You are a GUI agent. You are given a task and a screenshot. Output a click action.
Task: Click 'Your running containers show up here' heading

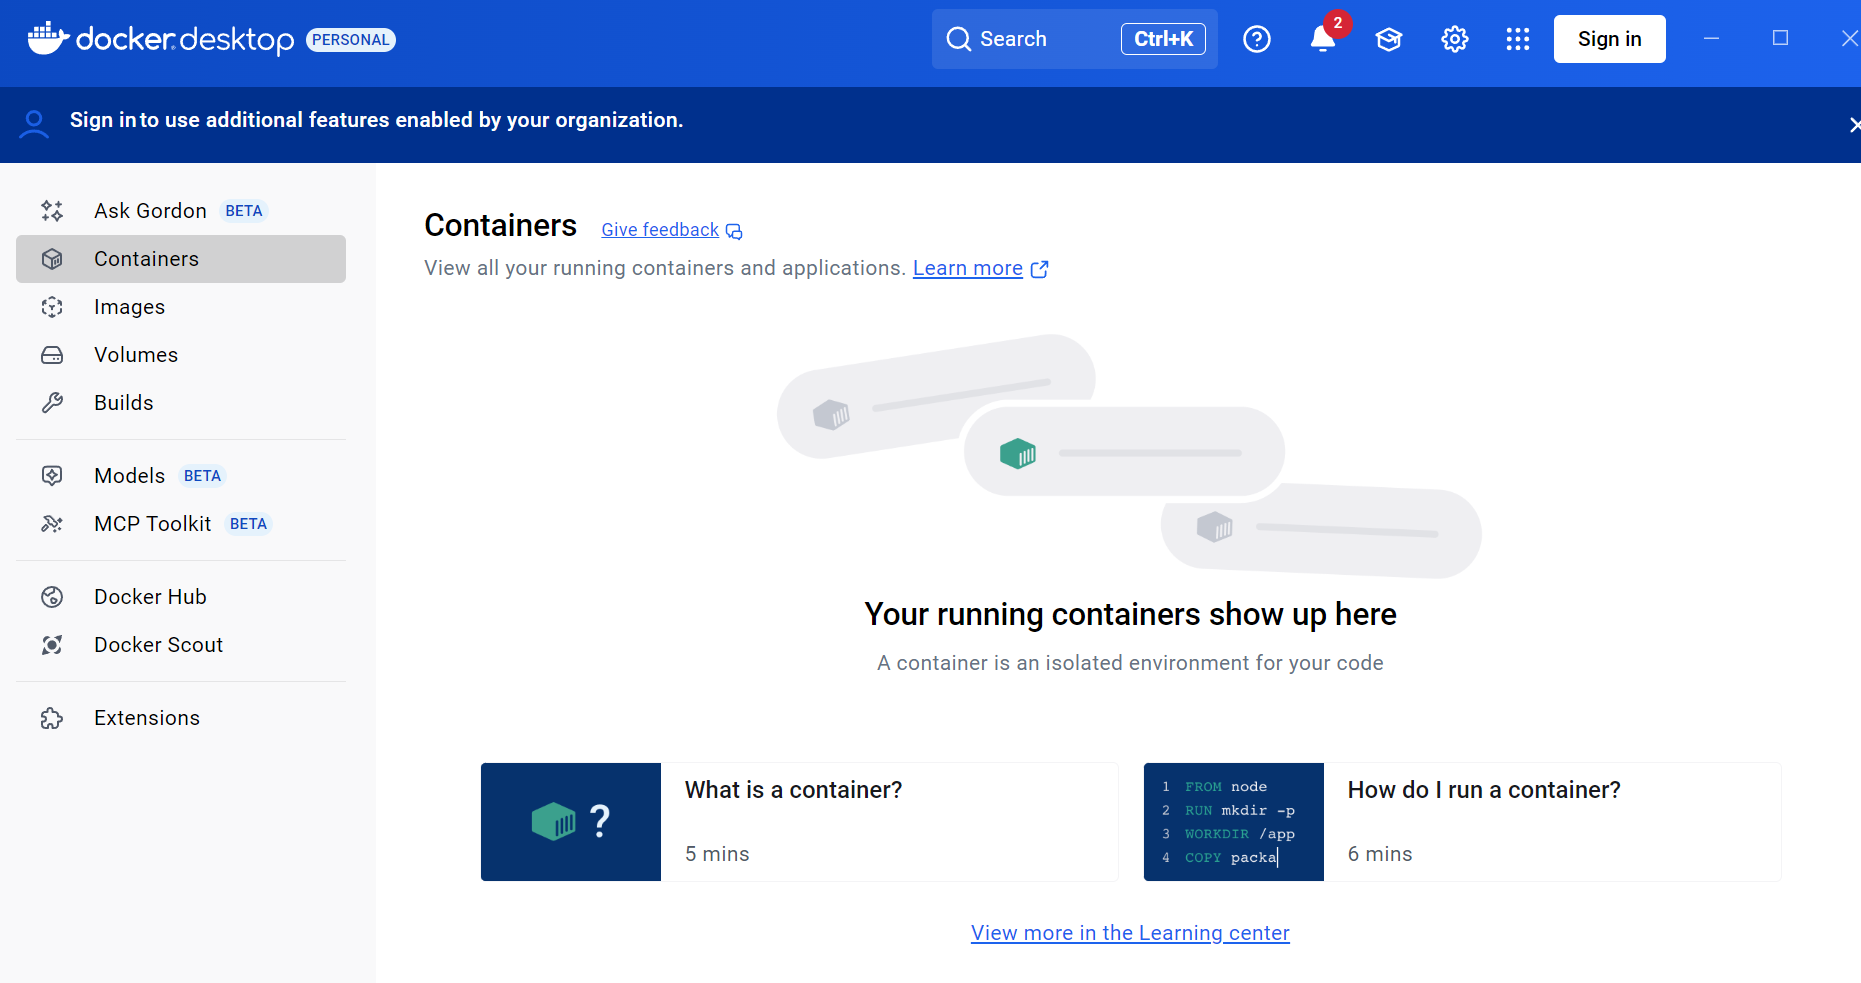(1130, 614)
